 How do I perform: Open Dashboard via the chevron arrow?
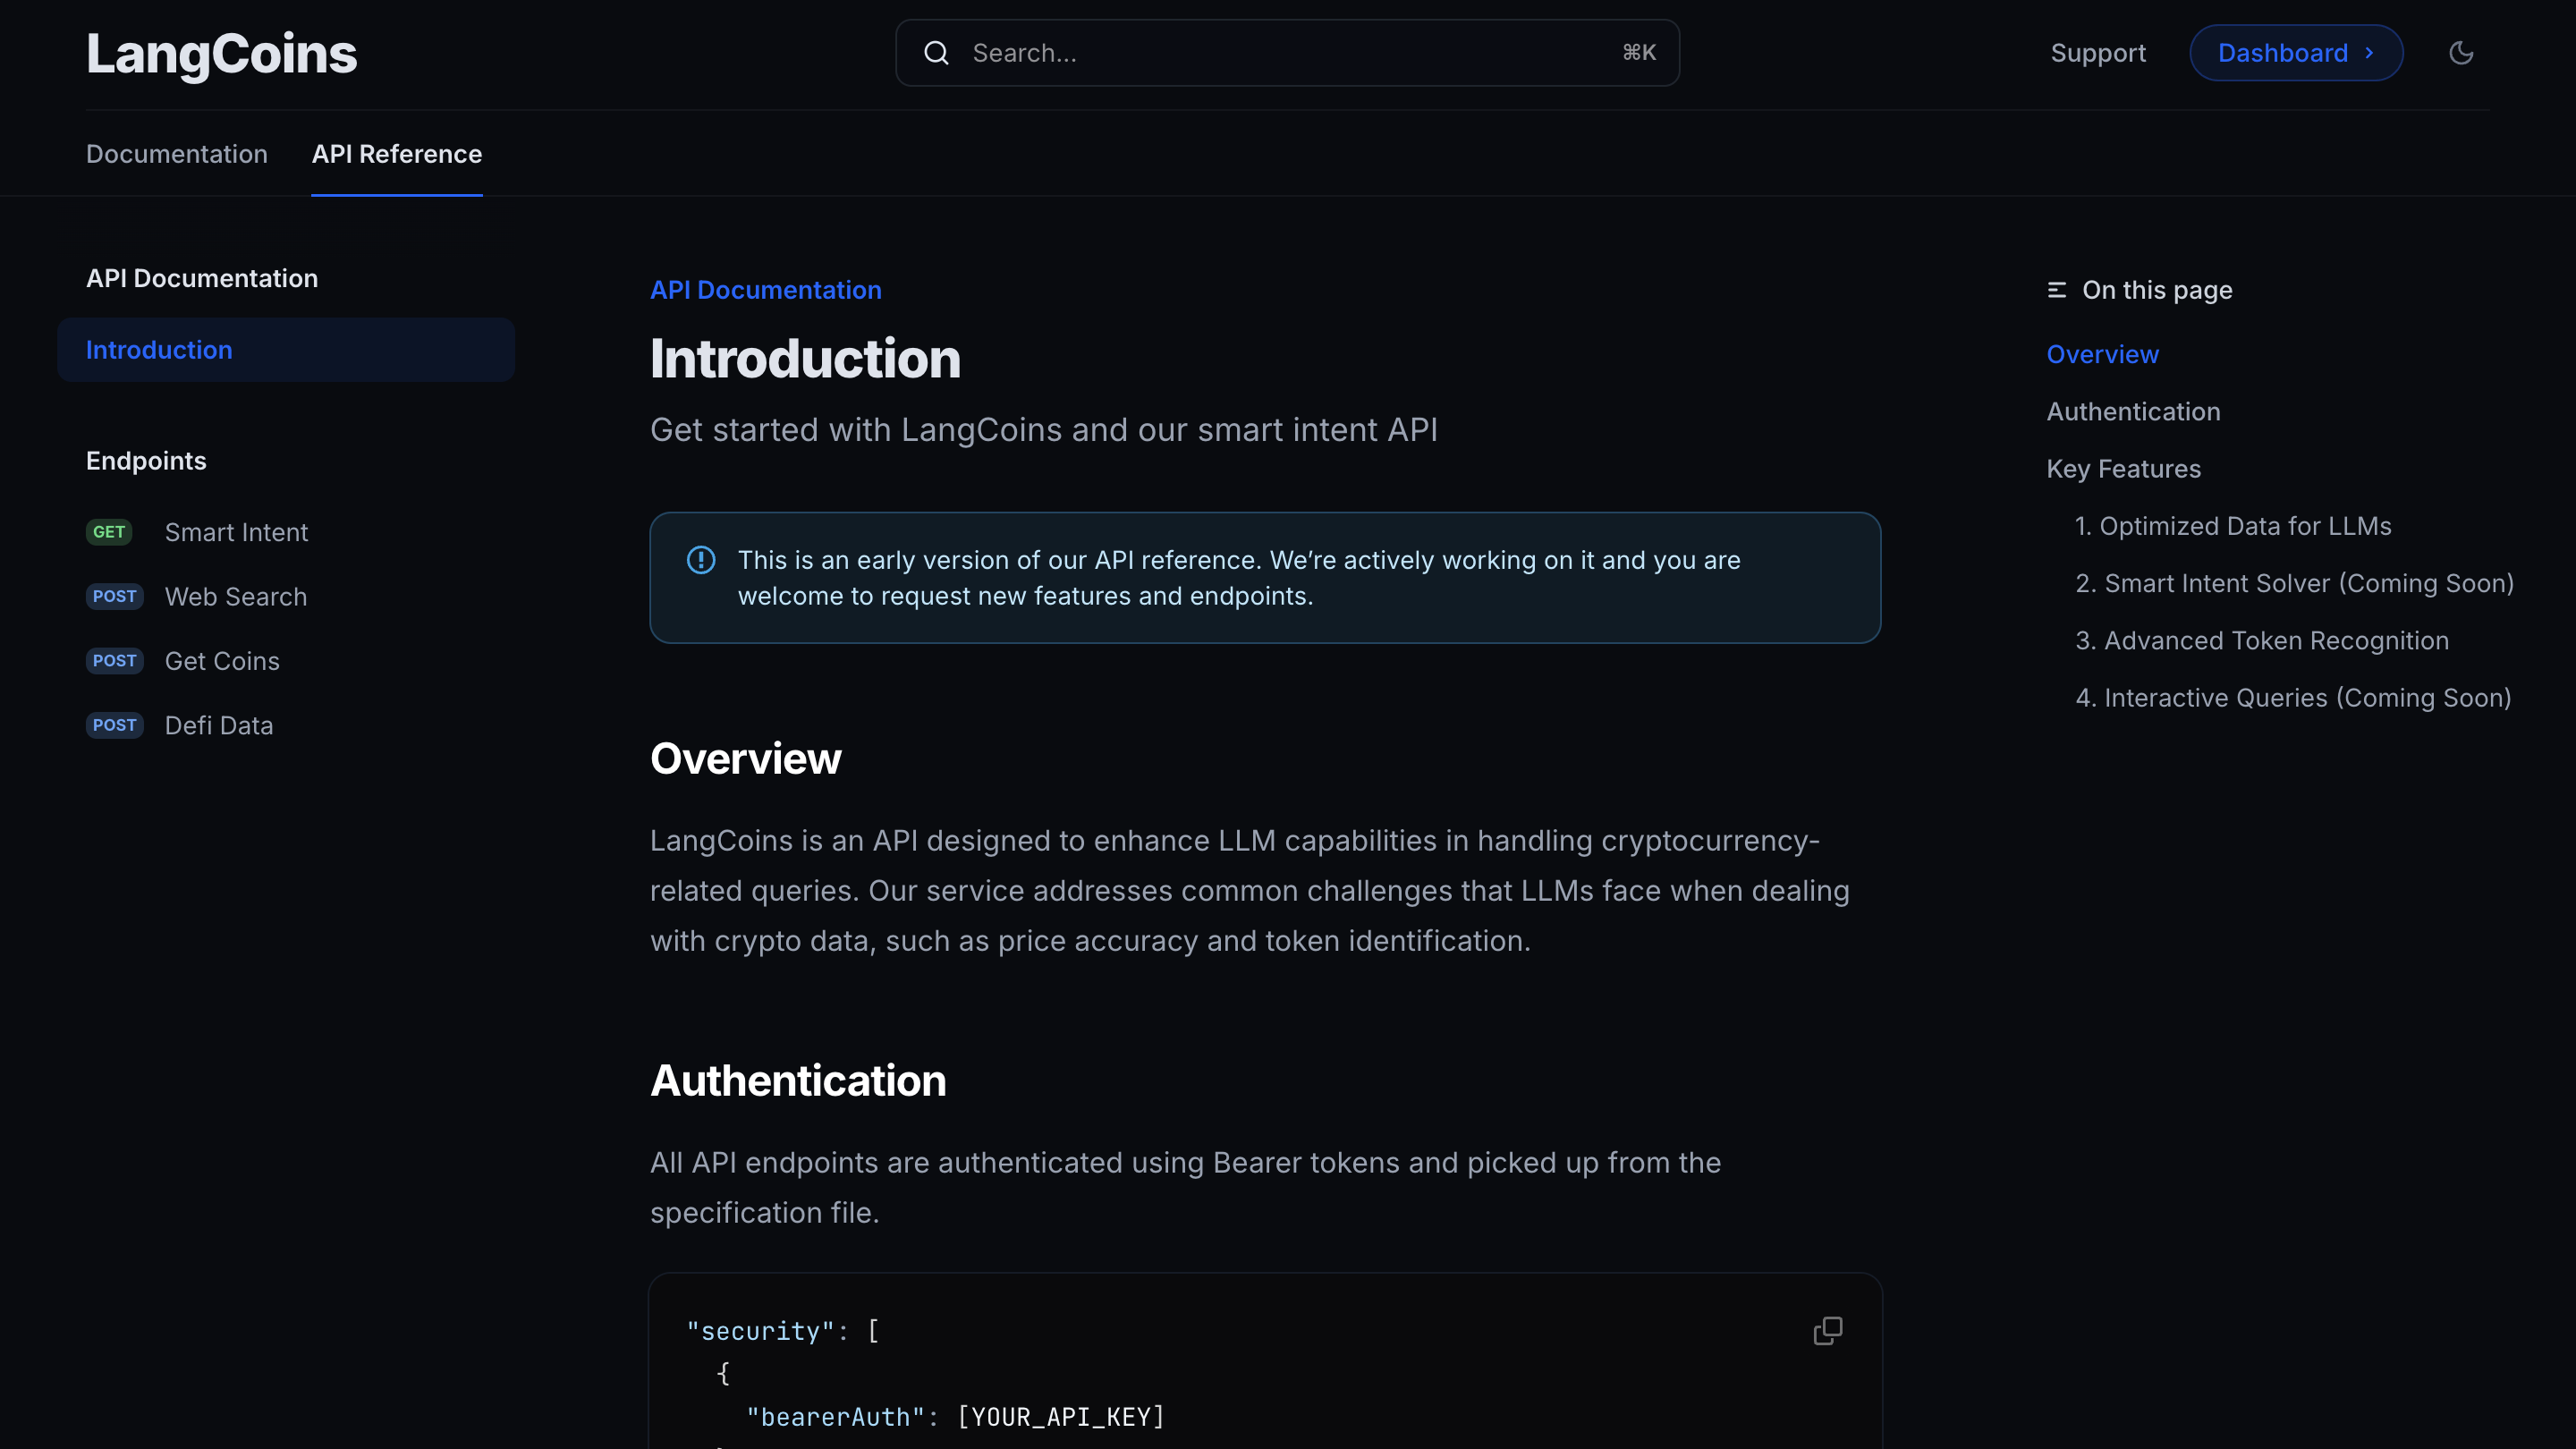[x=2372, y=53]
